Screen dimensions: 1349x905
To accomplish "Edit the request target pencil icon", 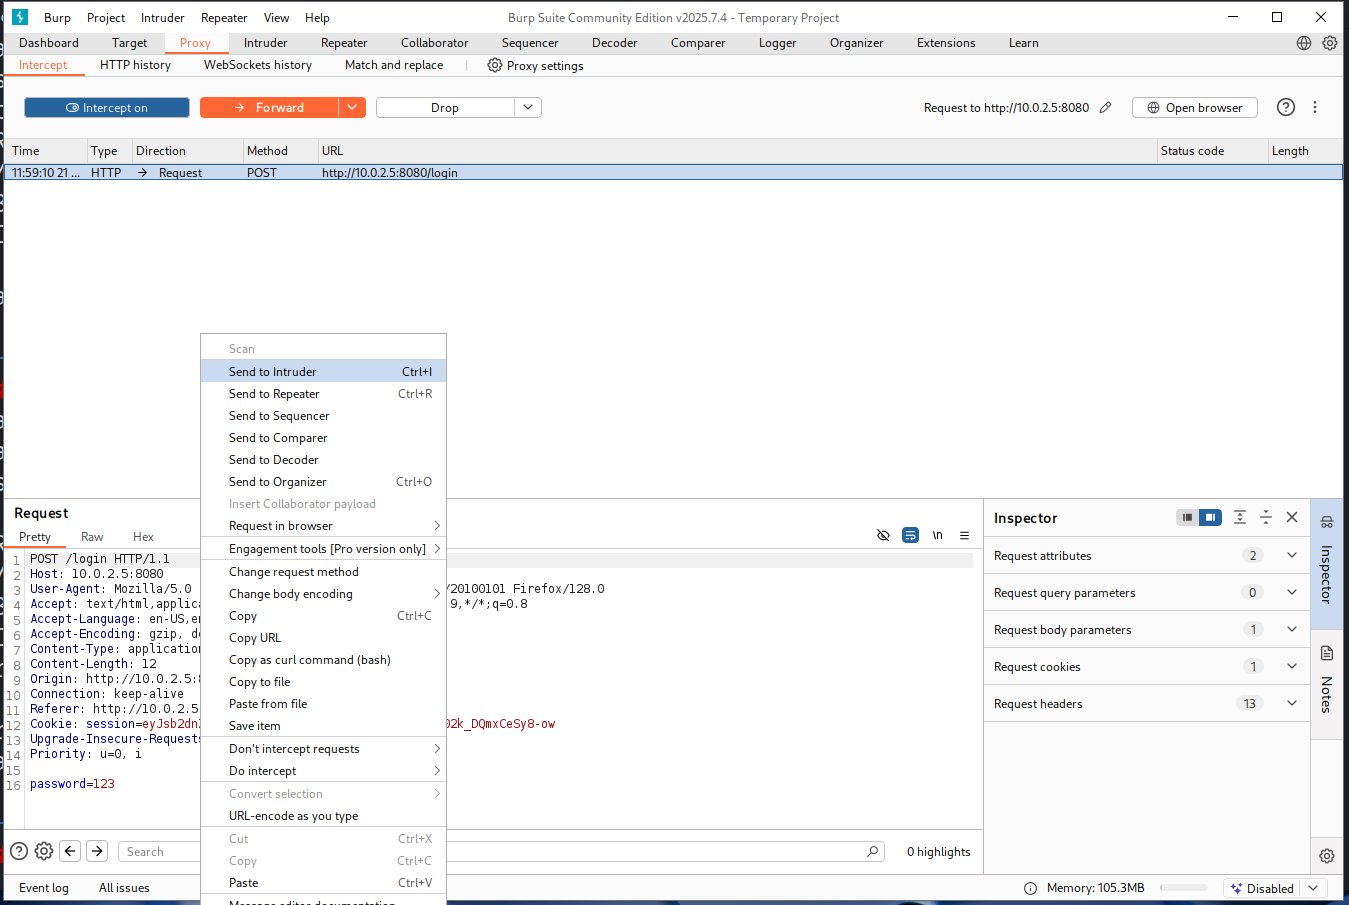I will pyautogui.click(x=1105, y=108).
